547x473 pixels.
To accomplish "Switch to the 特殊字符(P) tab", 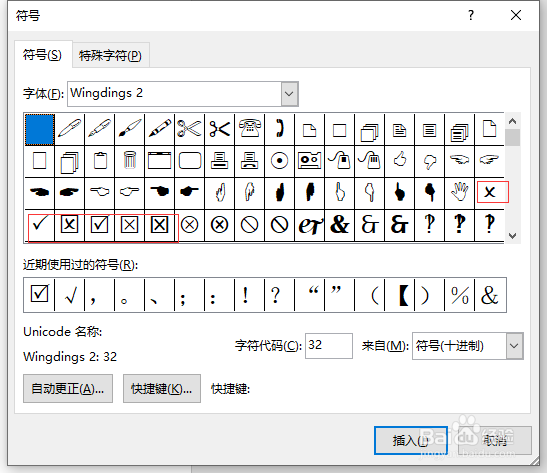I will click(x=110, y=55).
